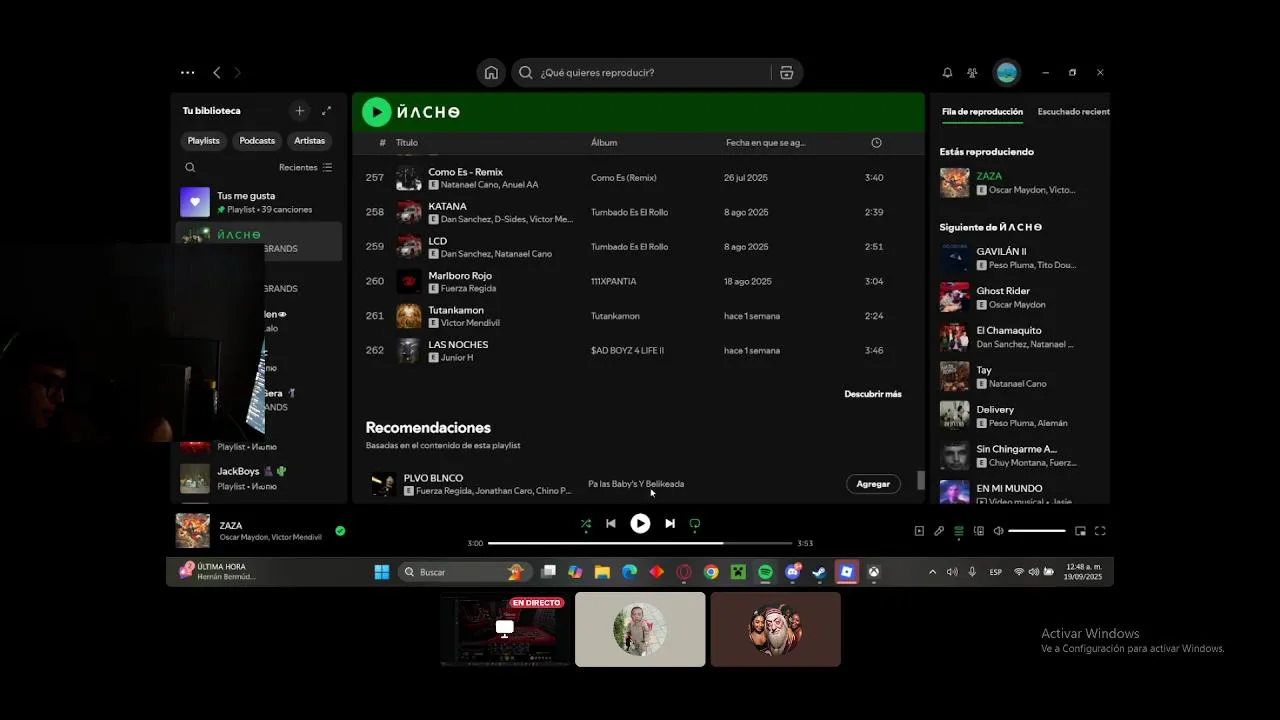
Task: Filter library by Podcasts
Action: pyautogui.click(x=257, y=141)
